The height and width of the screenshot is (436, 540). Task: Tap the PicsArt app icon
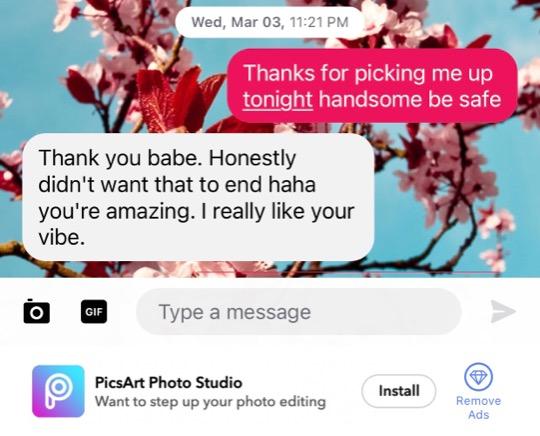coord(58,391)
